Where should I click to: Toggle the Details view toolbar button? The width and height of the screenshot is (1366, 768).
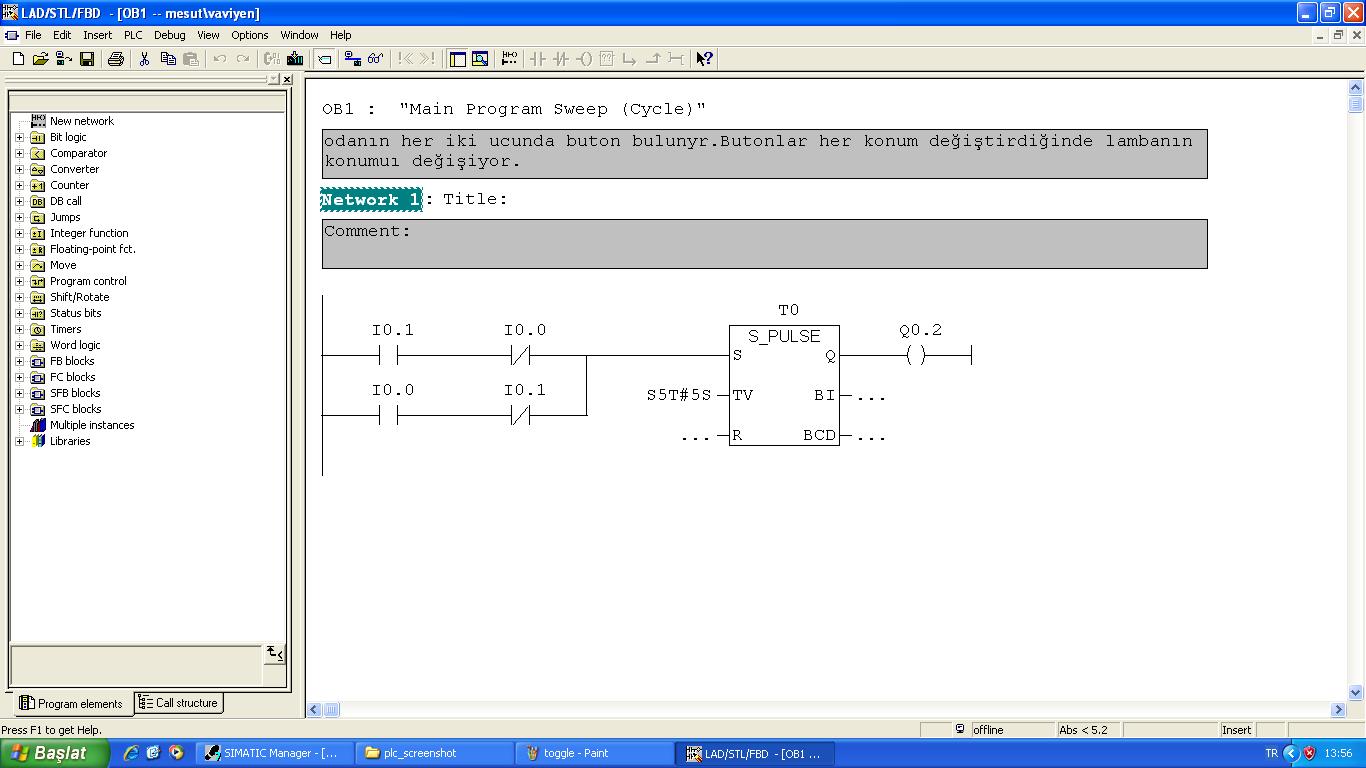pyautogui.click(x=480, y=59)
